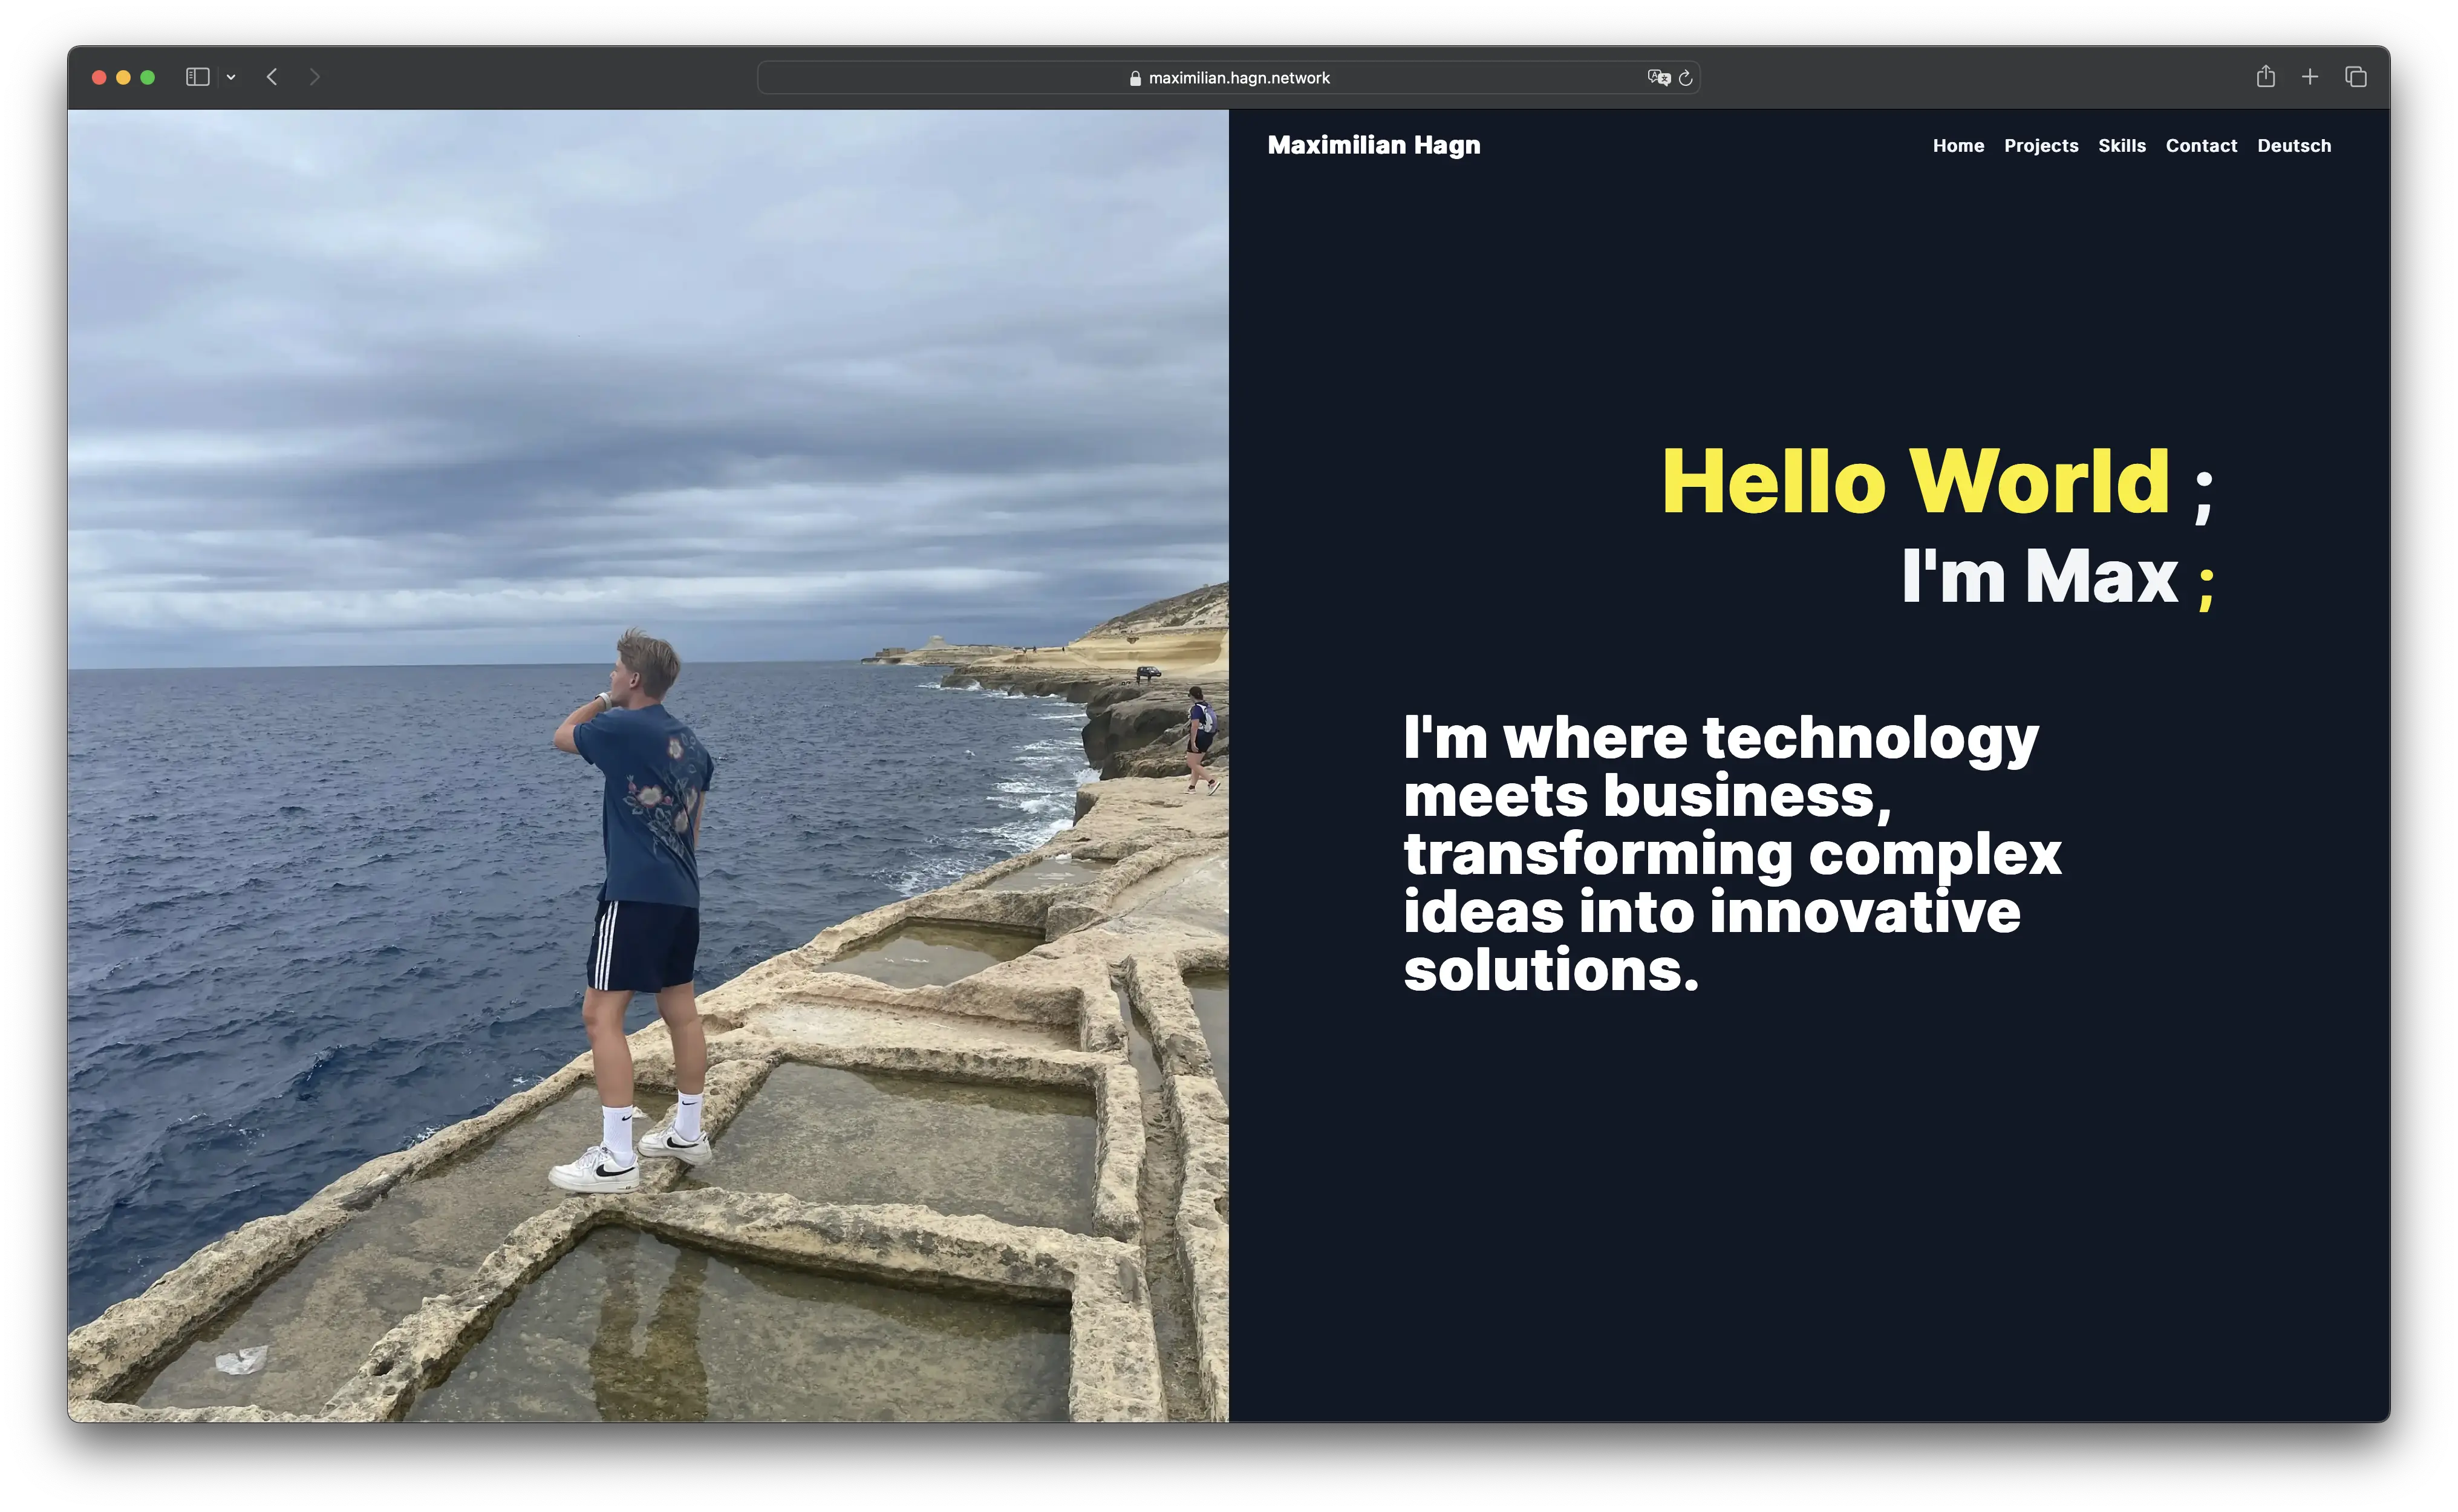
Task: Open a new tab with plus icon
Action: 2310,77
